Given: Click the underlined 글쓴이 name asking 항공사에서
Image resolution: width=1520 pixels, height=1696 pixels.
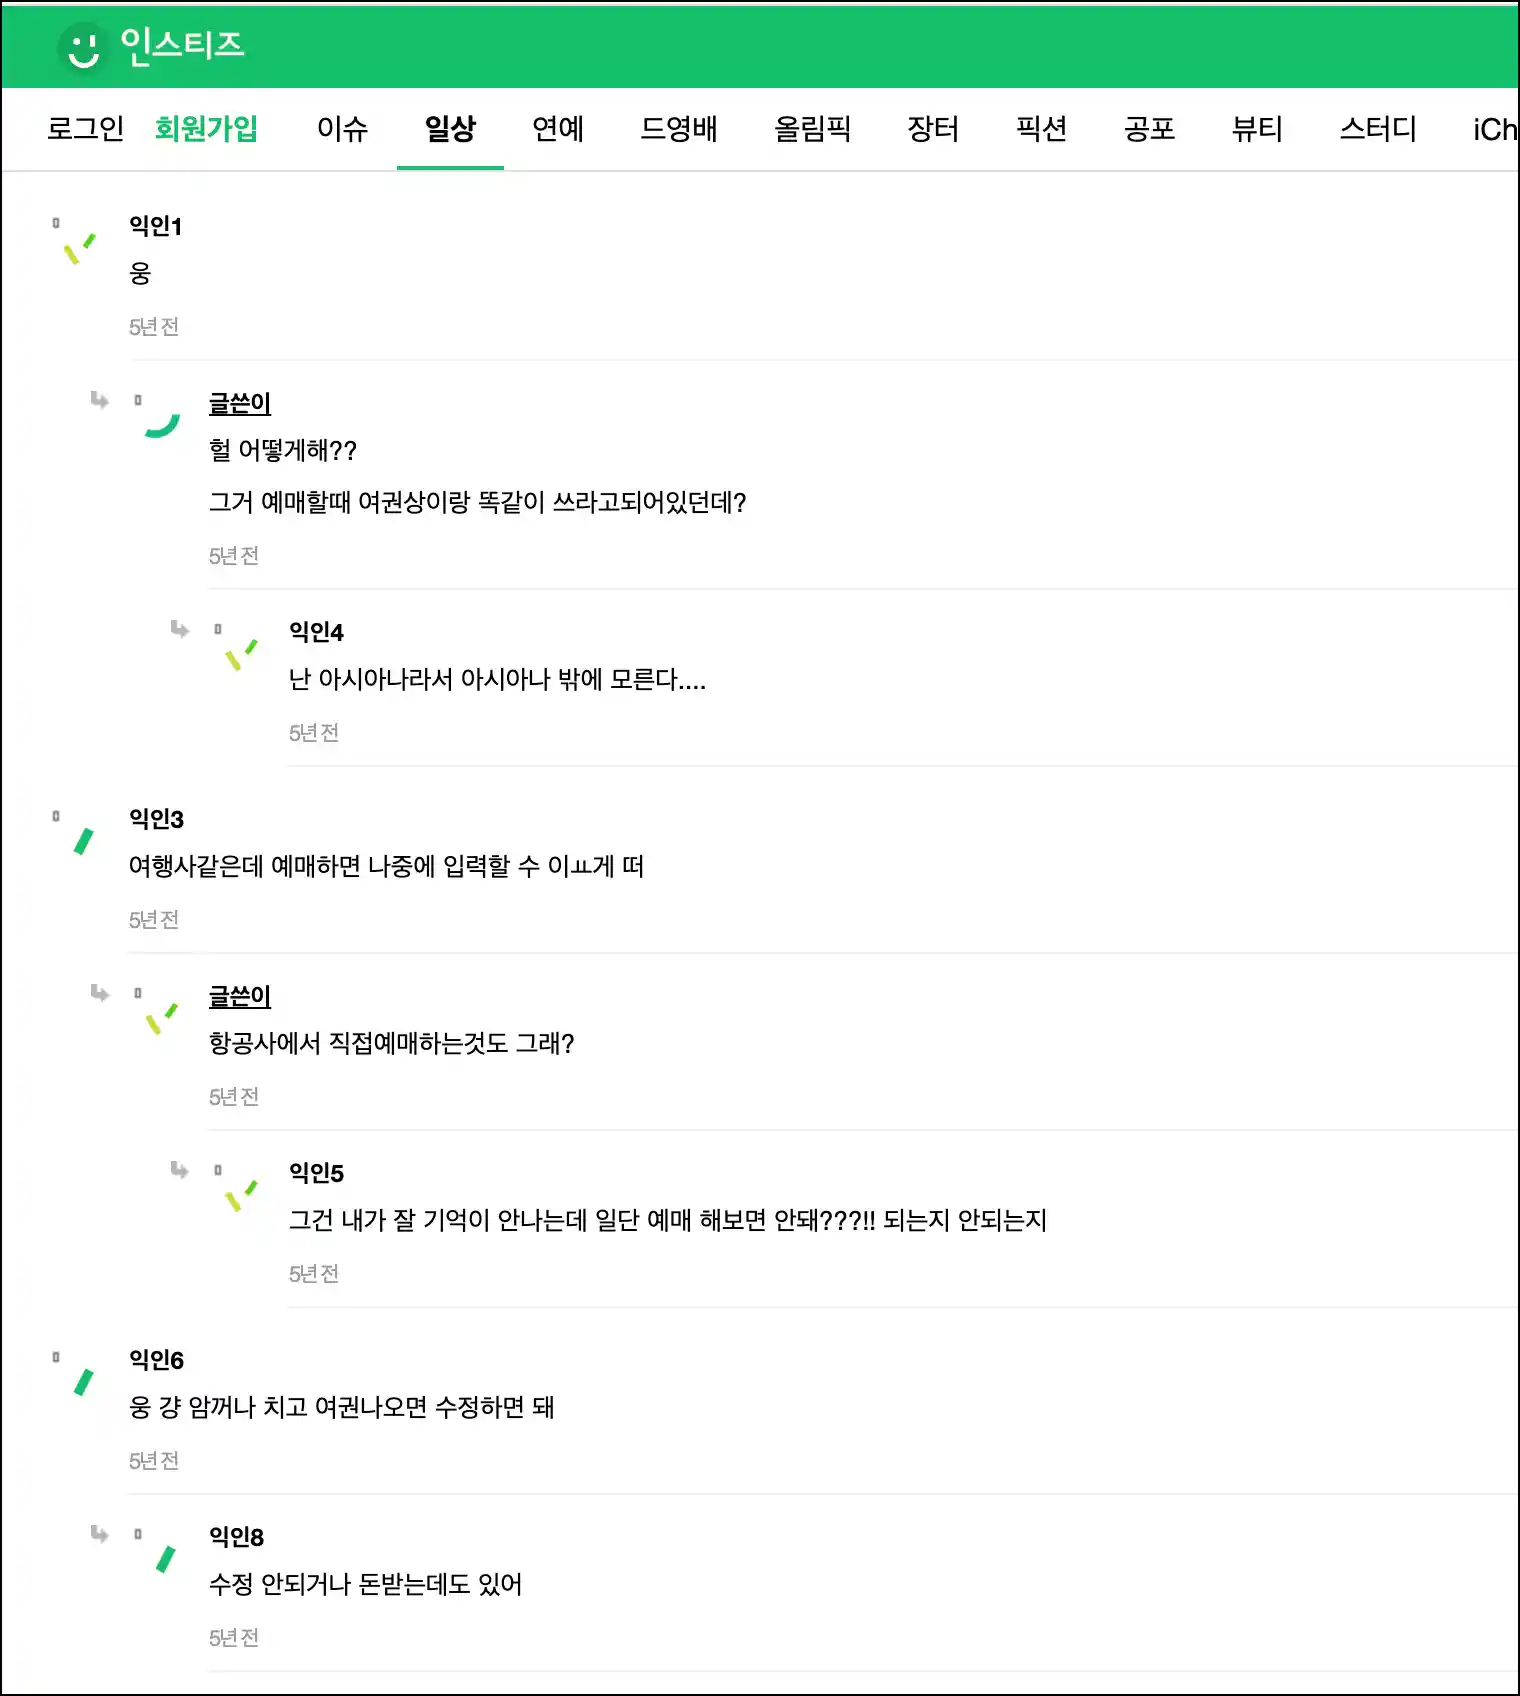Looking at the screenshot, I should click(x=240, y=997).
